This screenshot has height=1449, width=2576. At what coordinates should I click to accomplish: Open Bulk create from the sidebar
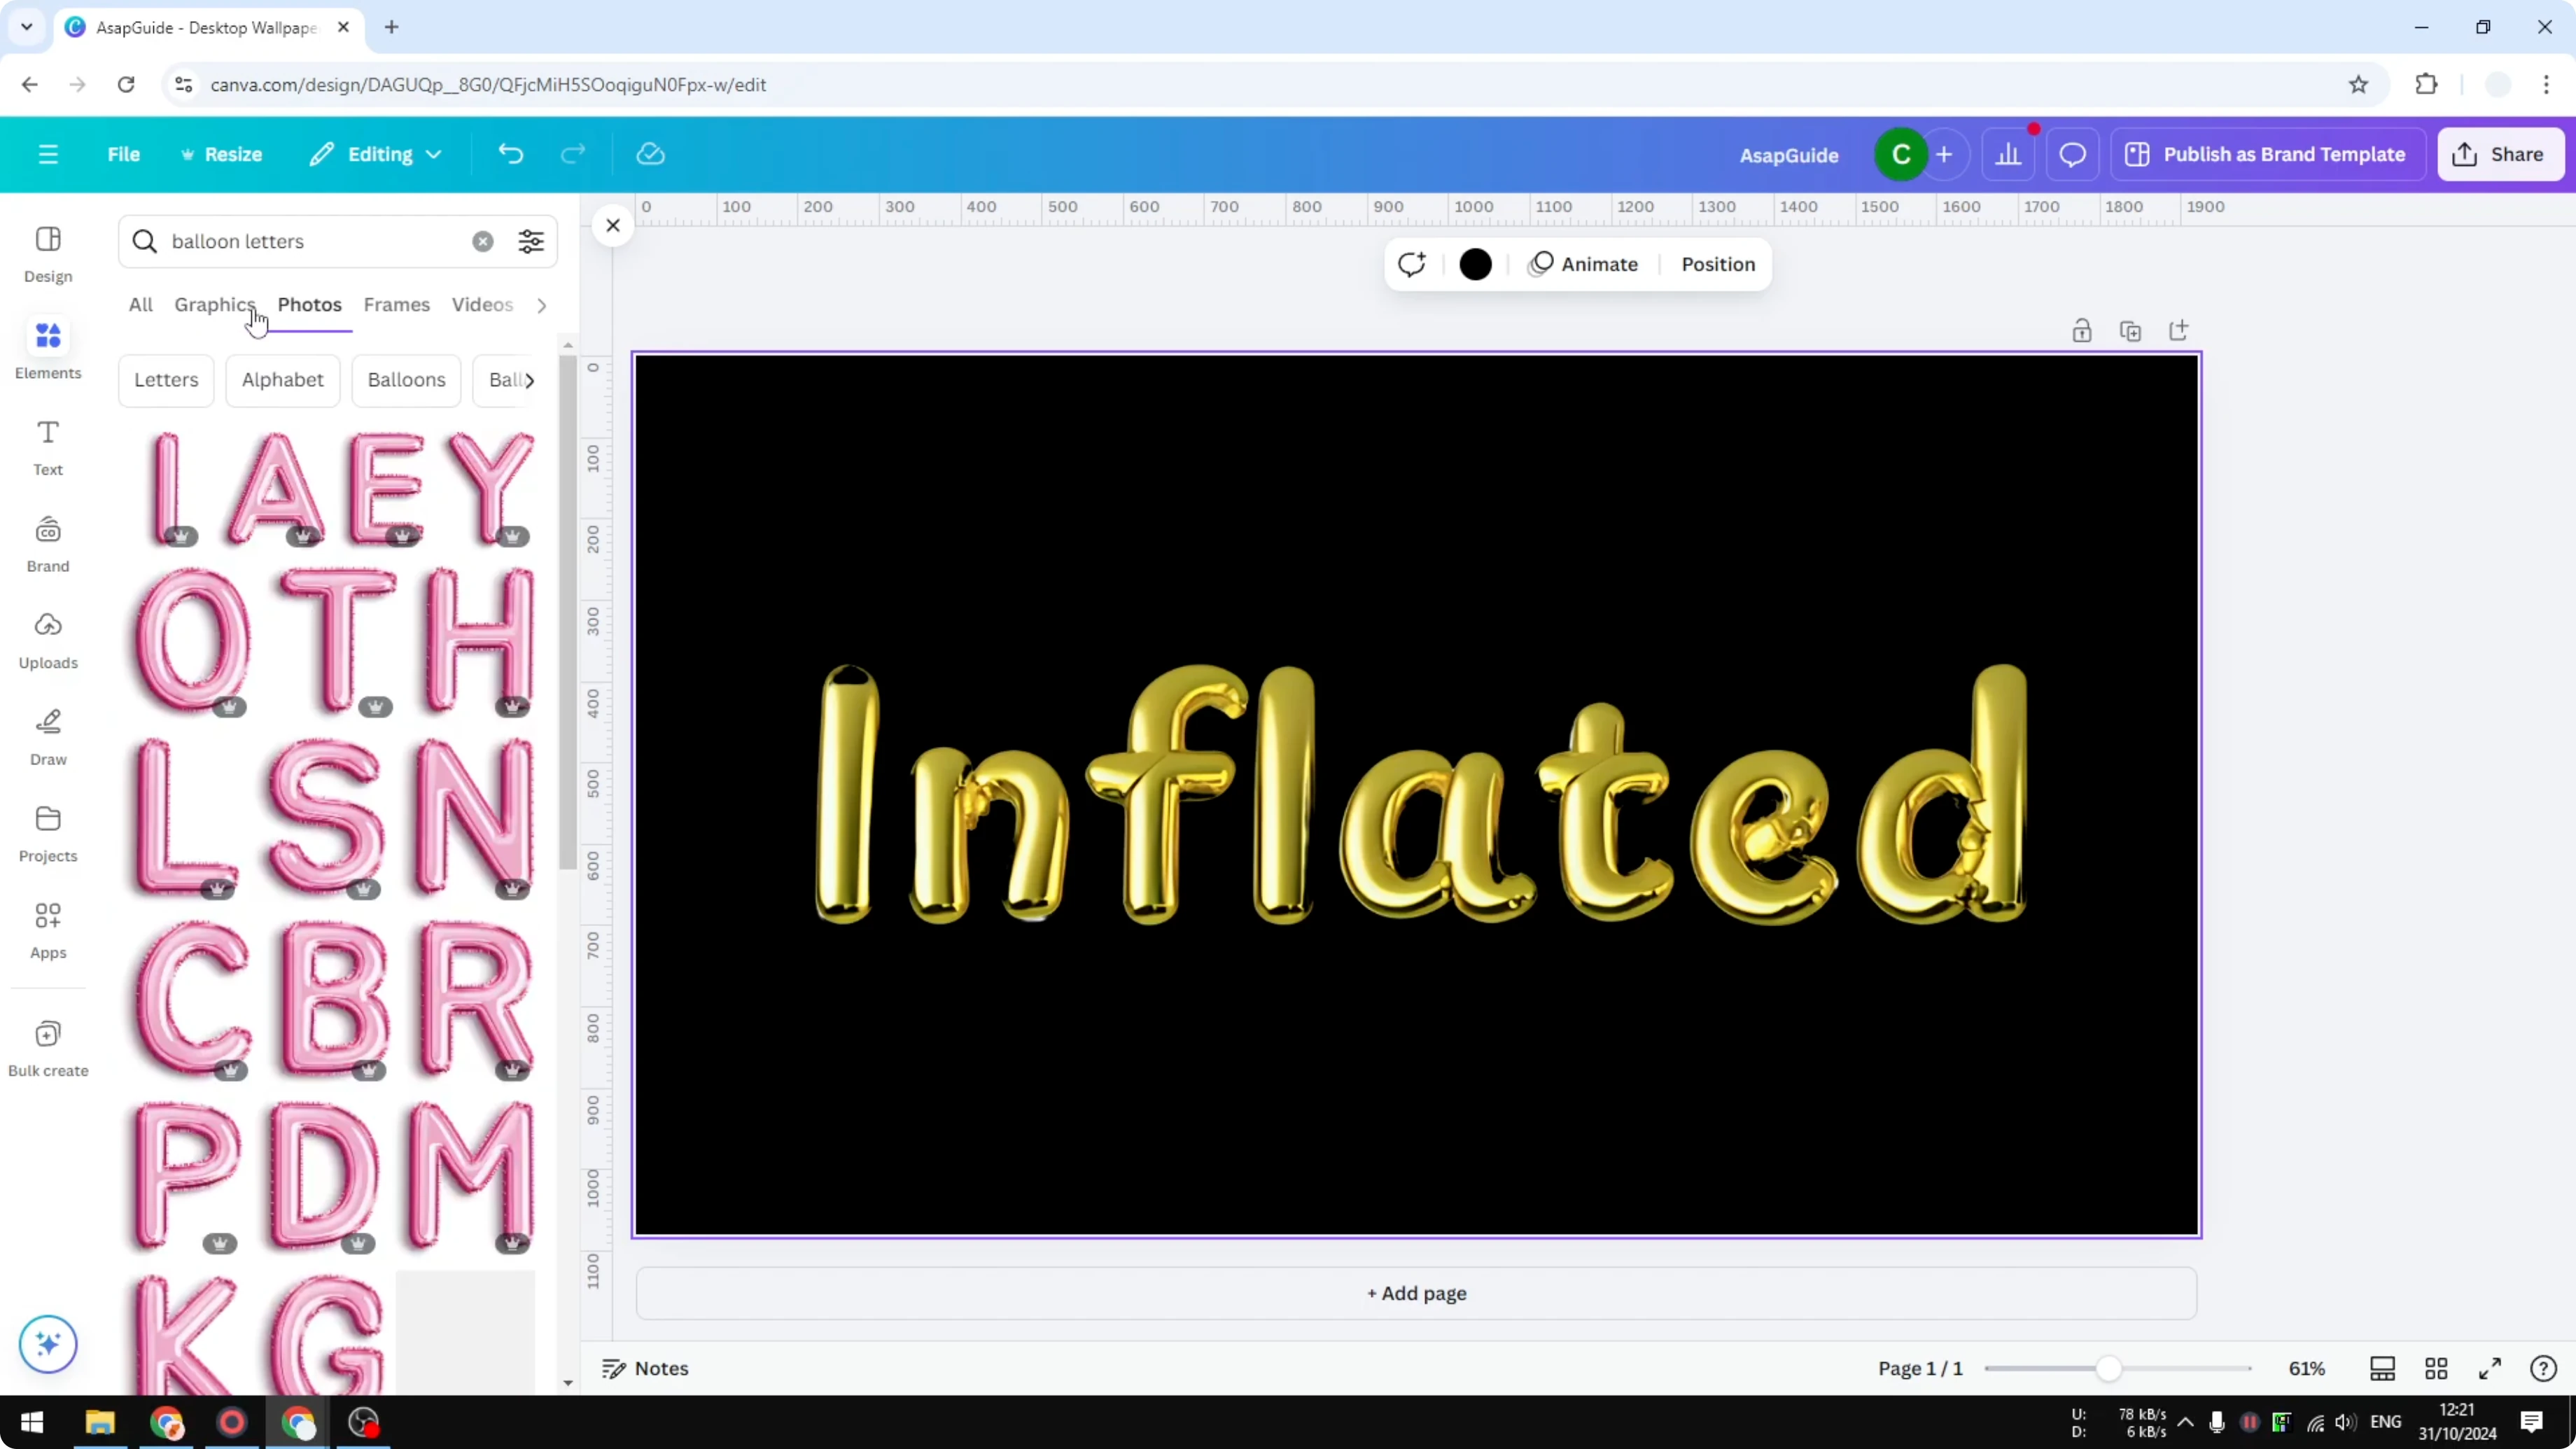[47, 1046]
